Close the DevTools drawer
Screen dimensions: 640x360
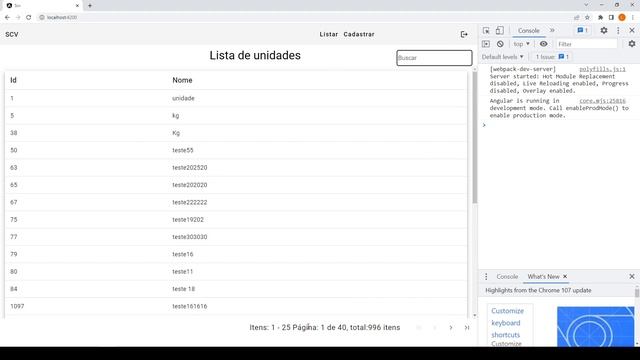click(632, 277)
